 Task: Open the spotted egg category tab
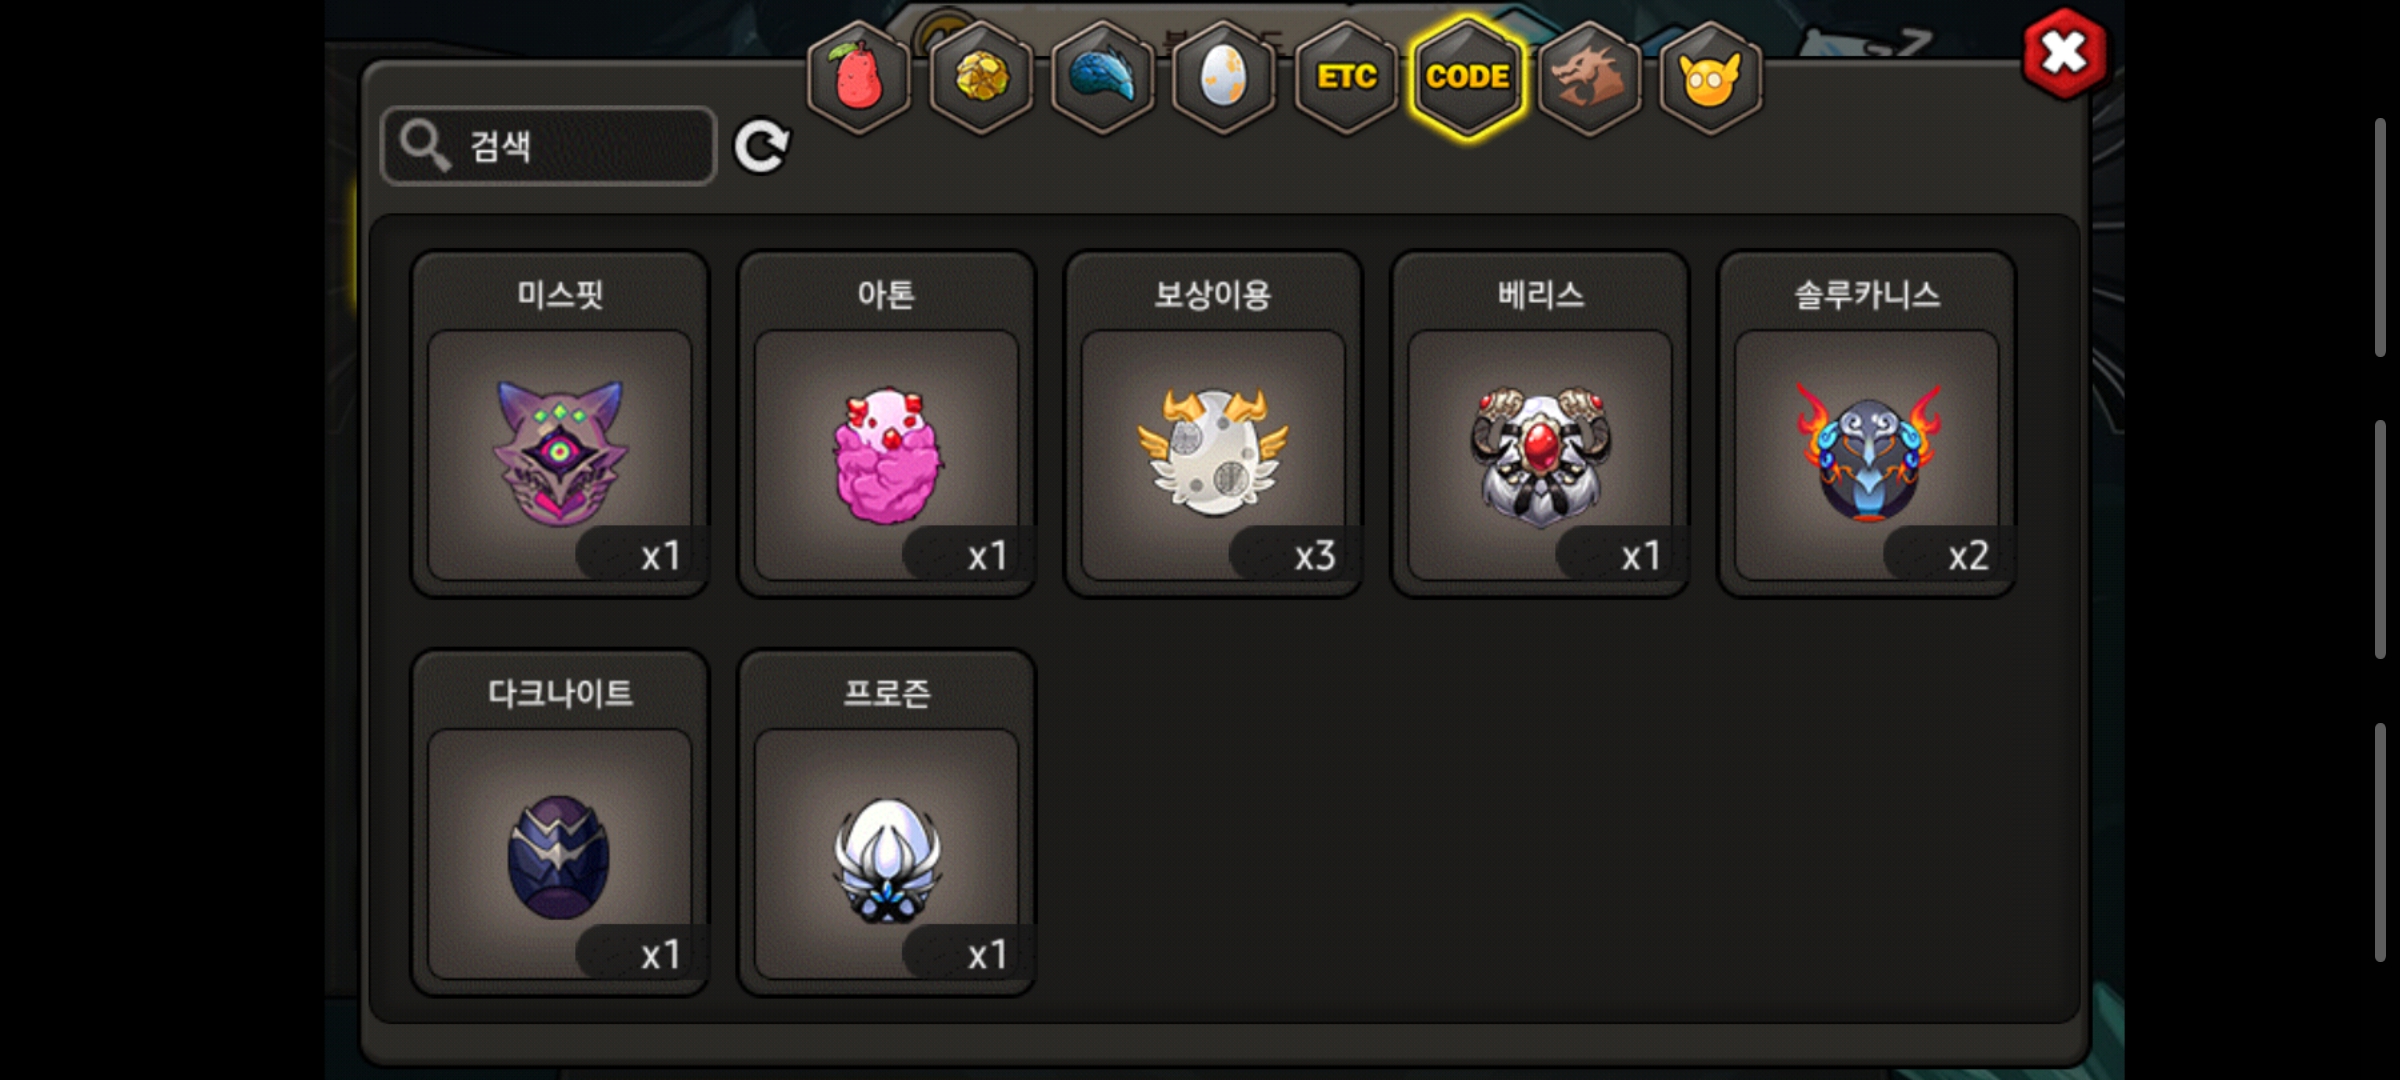coord(1224,77)
